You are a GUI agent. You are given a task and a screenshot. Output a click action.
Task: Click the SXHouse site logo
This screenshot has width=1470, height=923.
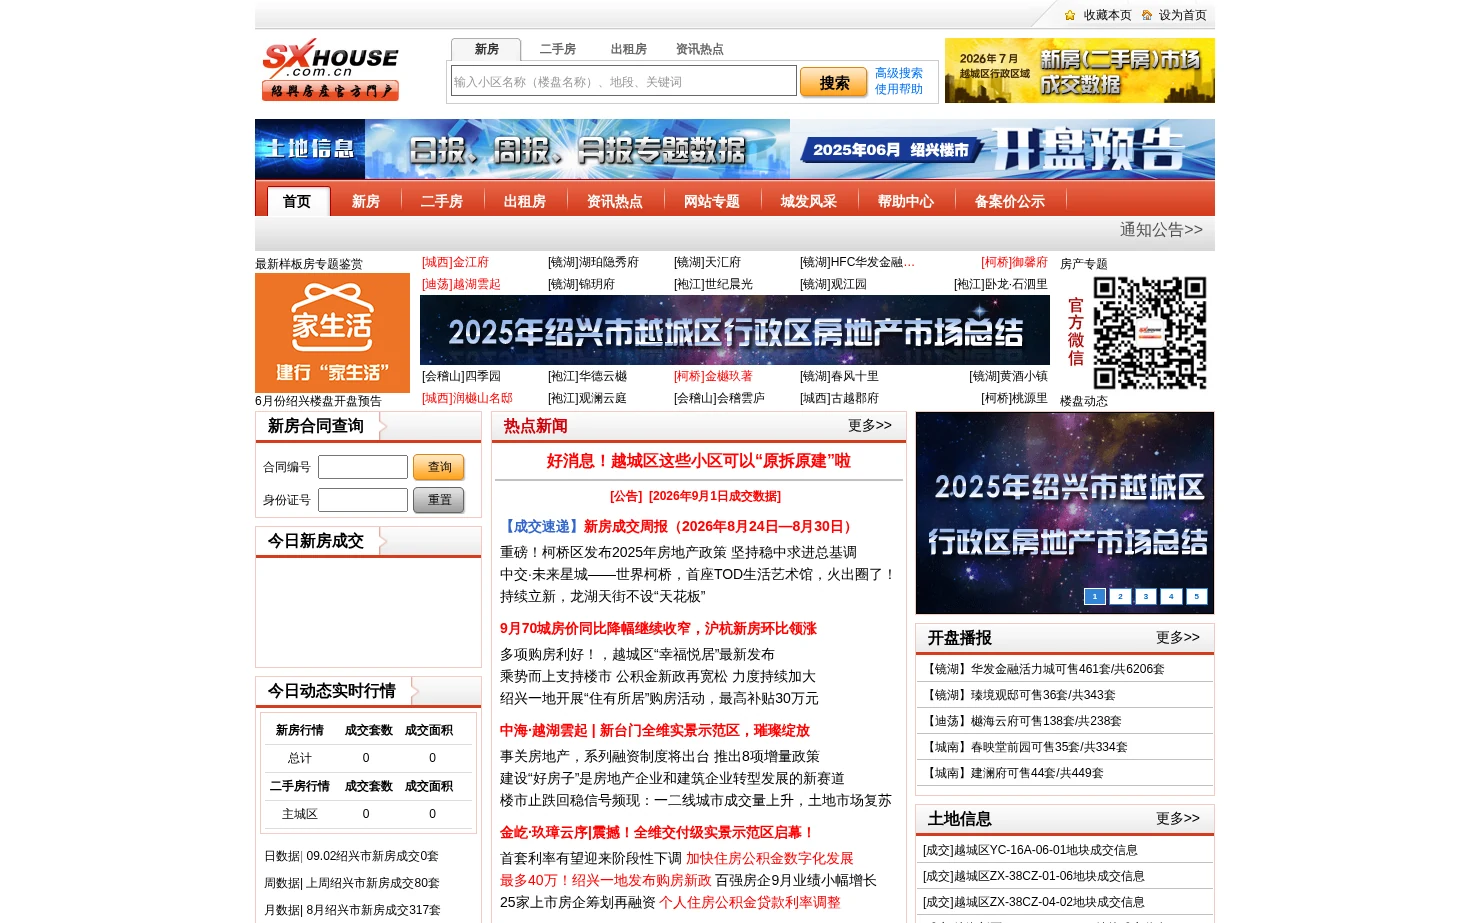coord(331,70)
